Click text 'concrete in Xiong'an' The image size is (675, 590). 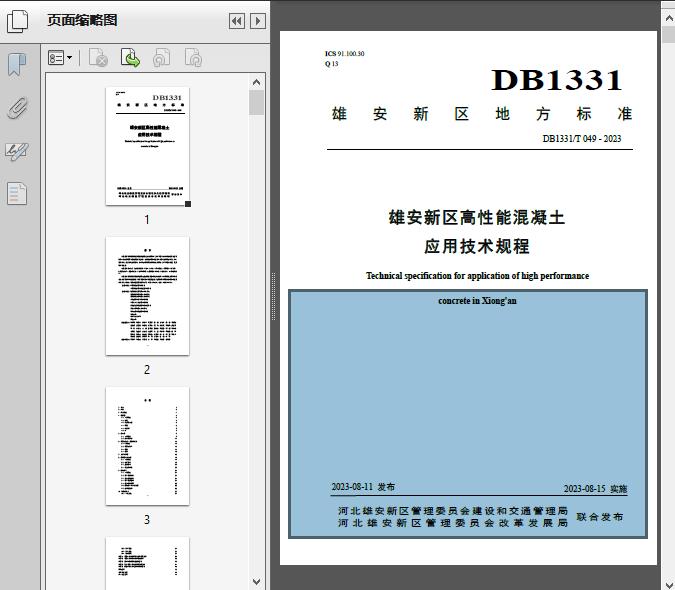[x=477, y=301]
